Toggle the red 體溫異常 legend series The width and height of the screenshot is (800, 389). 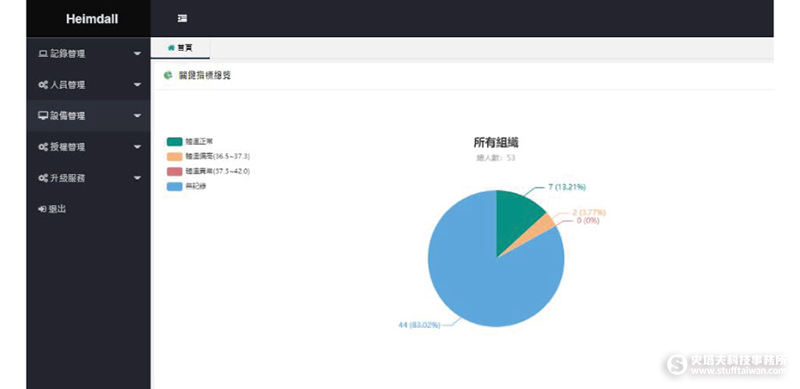[x=208, y=171]
